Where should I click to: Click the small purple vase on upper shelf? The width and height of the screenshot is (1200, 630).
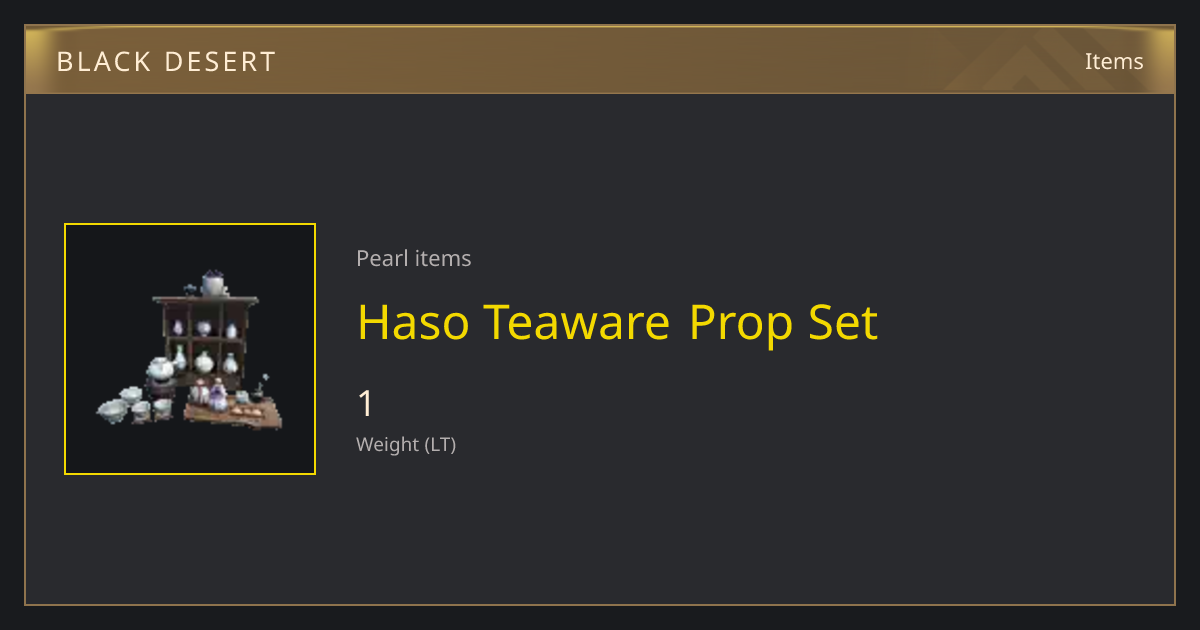click(x=179, y=328)
